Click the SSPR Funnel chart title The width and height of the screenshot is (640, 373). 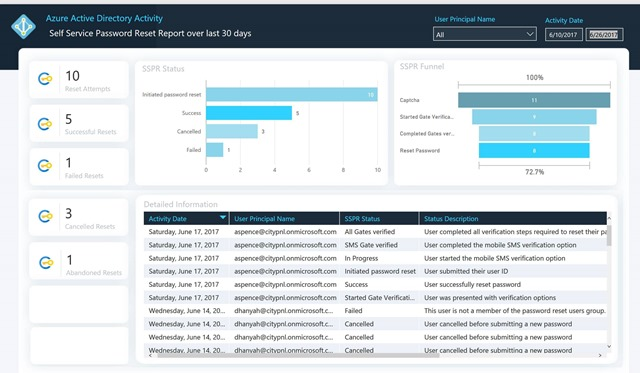click(x=422, y=67)
